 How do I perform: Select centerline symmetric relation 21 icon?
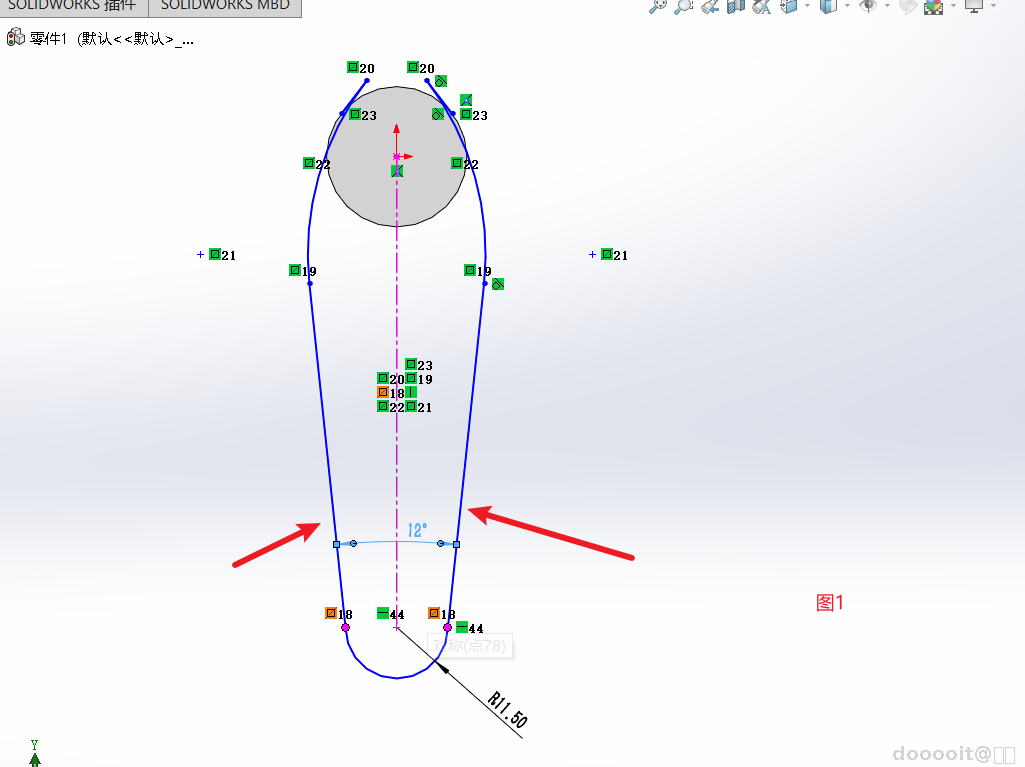click(411, 407)
